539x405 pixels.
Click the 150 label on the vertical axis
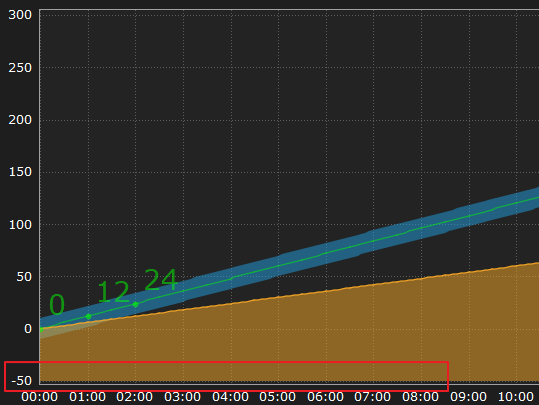(x=20, y=172)
